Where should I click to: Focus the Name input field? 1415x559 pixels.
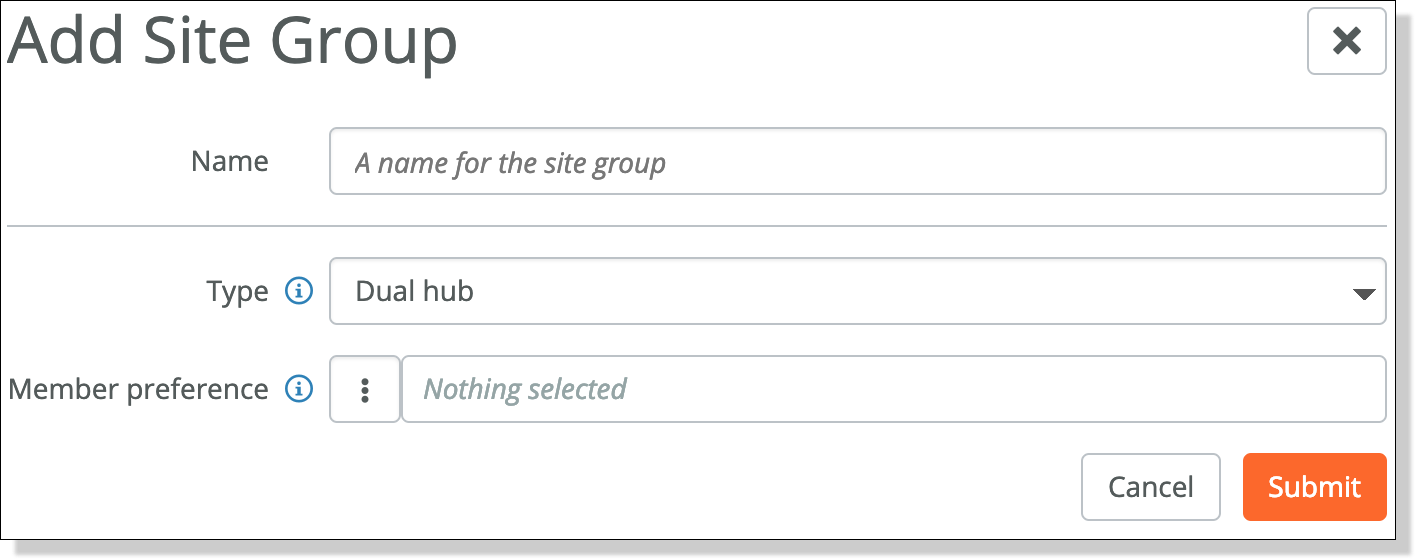point(858,161)
